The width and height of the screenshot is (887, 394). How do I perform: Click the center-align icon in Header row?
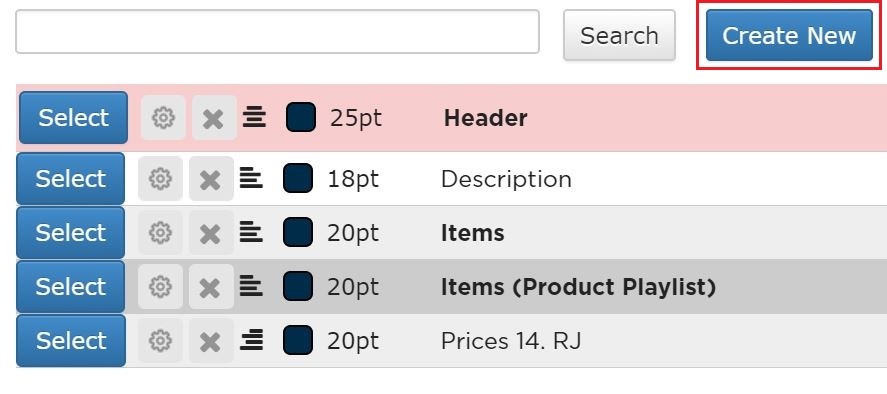pyautogui.click(x=255, y=118)
